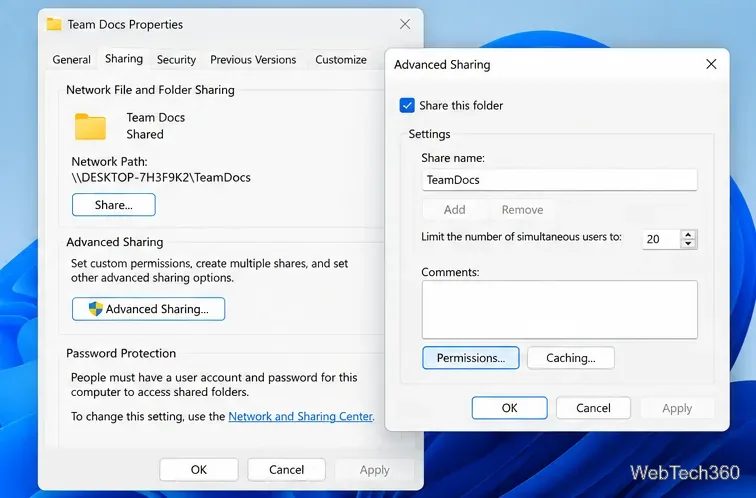The width and height of the screenshot is (756, 498).
Task: Go to the Customize tab
Action: coord(341,59)
